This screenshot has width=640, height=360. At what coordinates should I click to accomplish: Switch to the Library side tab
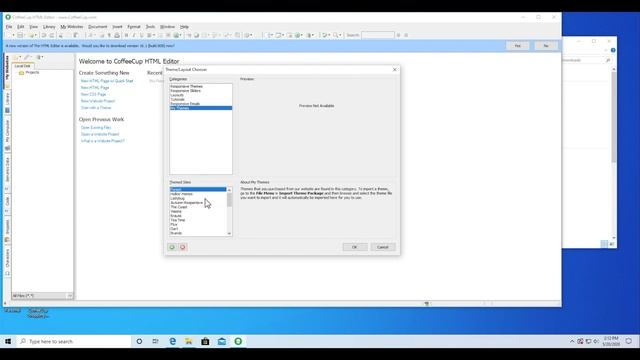pos(7,102)
